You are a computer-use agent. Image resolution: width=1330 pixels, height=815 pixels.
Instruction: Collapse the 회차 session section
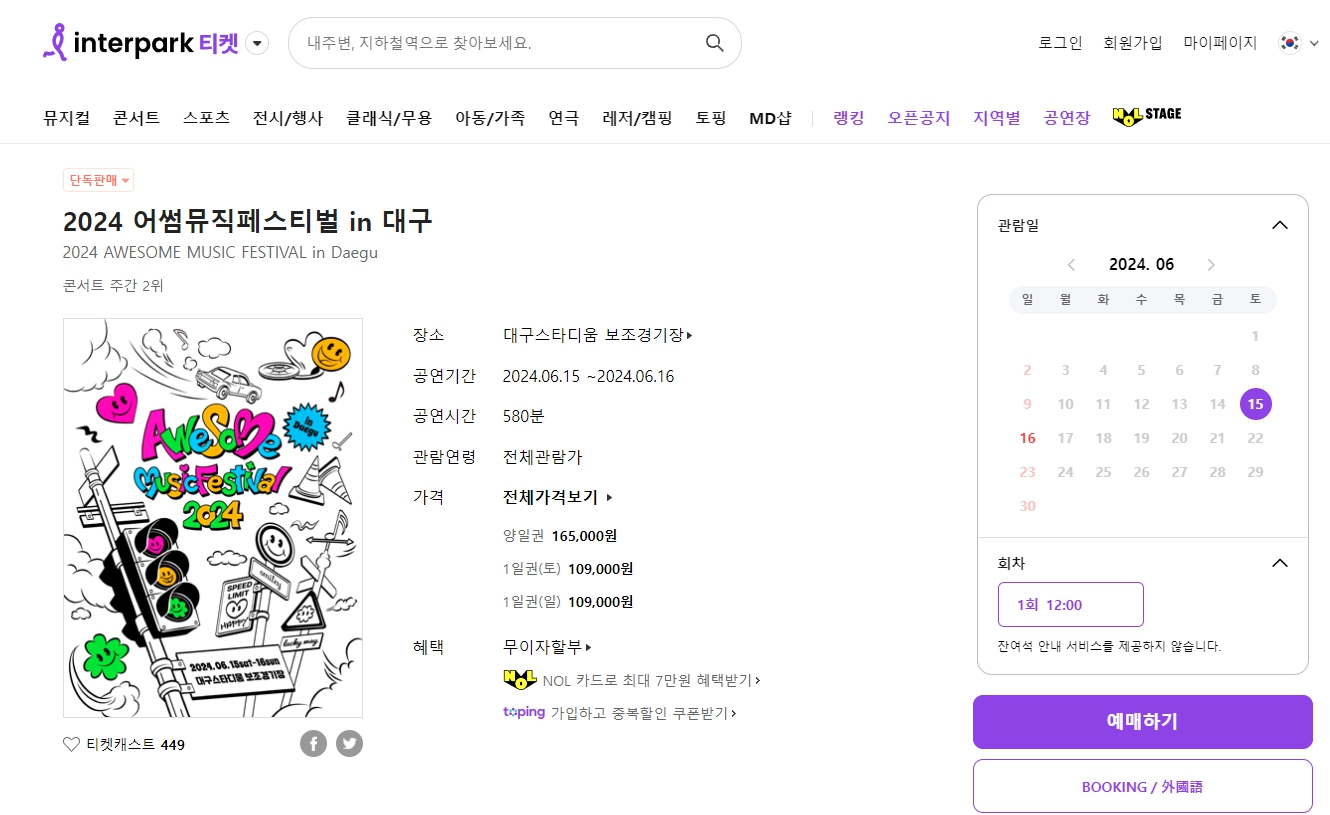click(x=1279, y=563)
